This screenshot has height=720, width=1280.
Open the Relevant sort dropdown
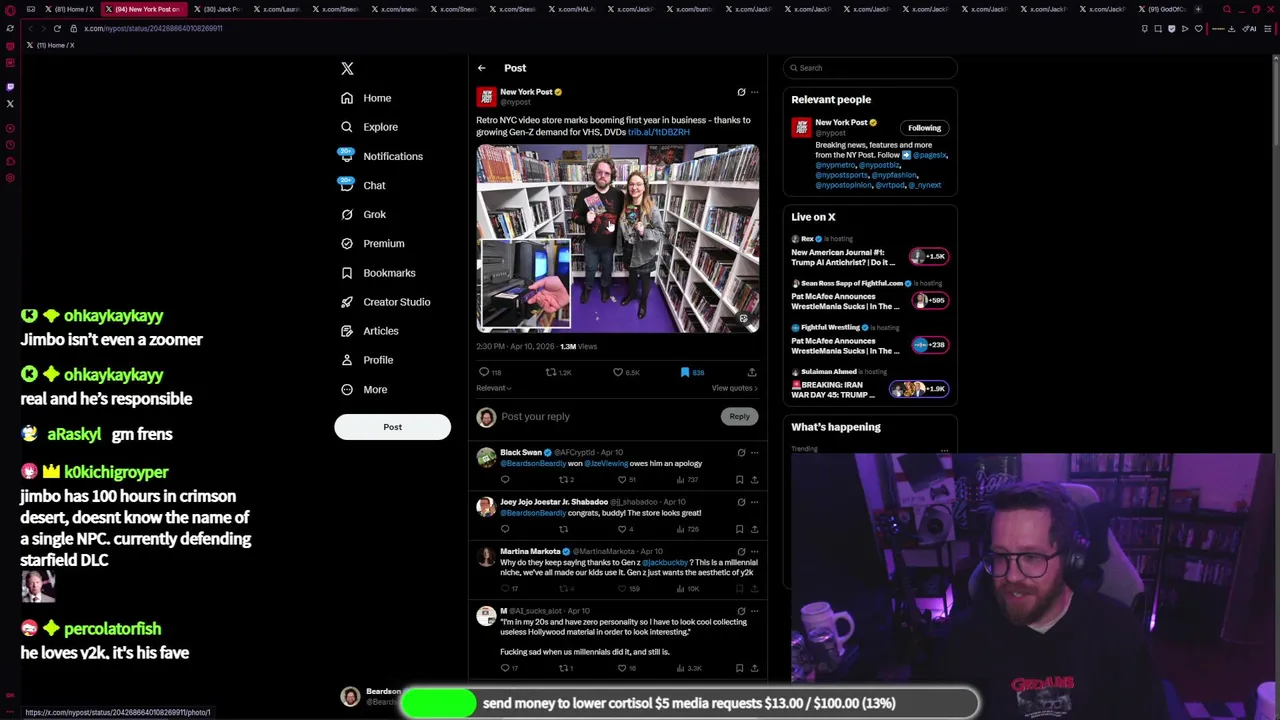tap(493, 388)
